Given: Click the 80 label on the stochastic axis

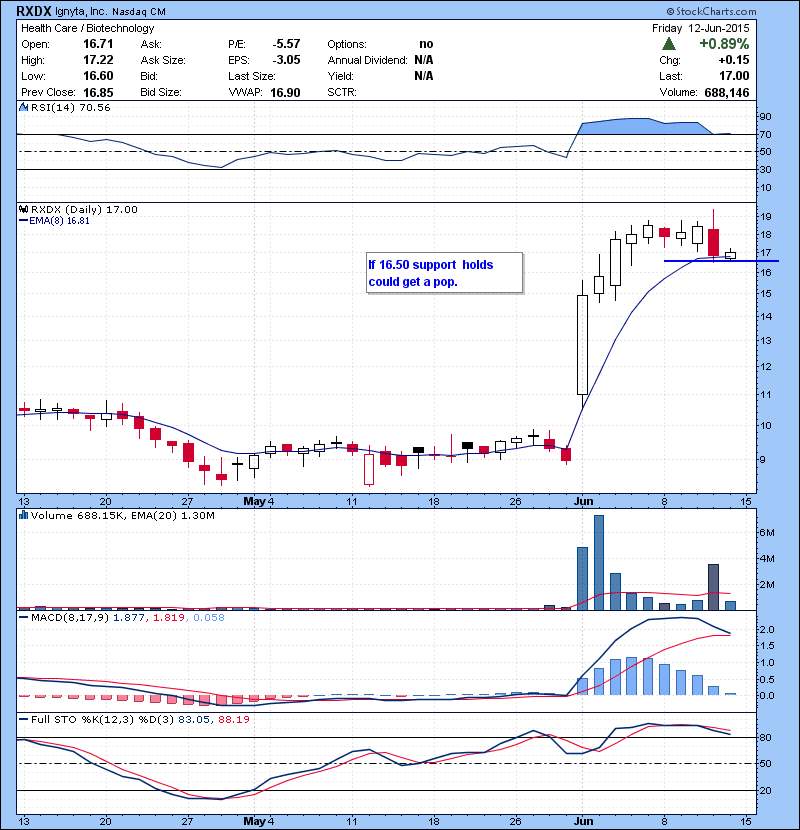Looking at the screenshot, I should click(x=766, y=737).
